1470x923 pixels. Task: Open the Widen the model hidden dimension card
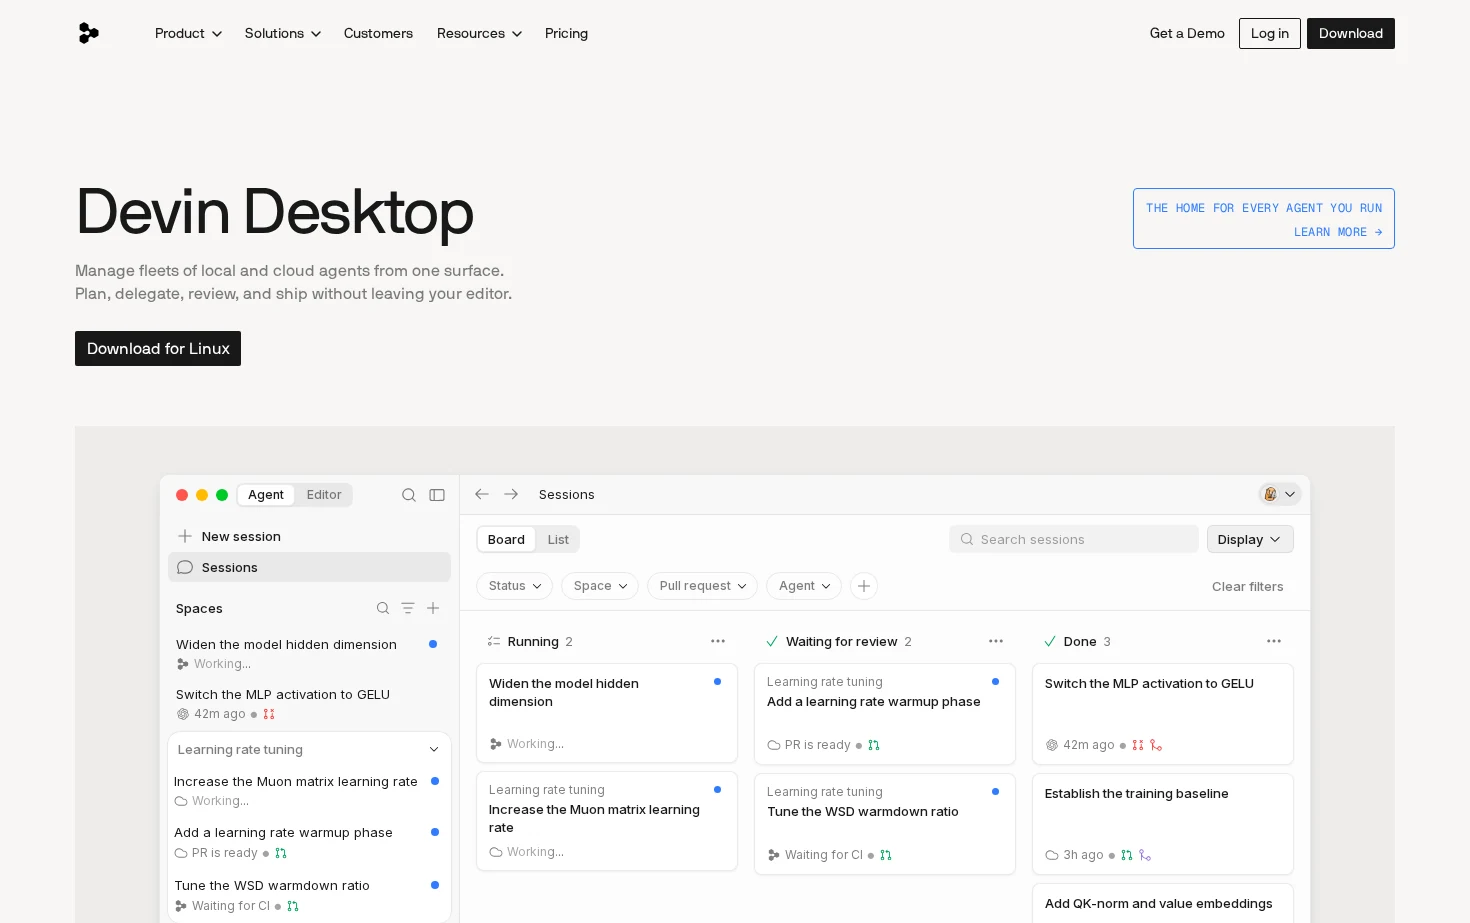tap(607, 713)
